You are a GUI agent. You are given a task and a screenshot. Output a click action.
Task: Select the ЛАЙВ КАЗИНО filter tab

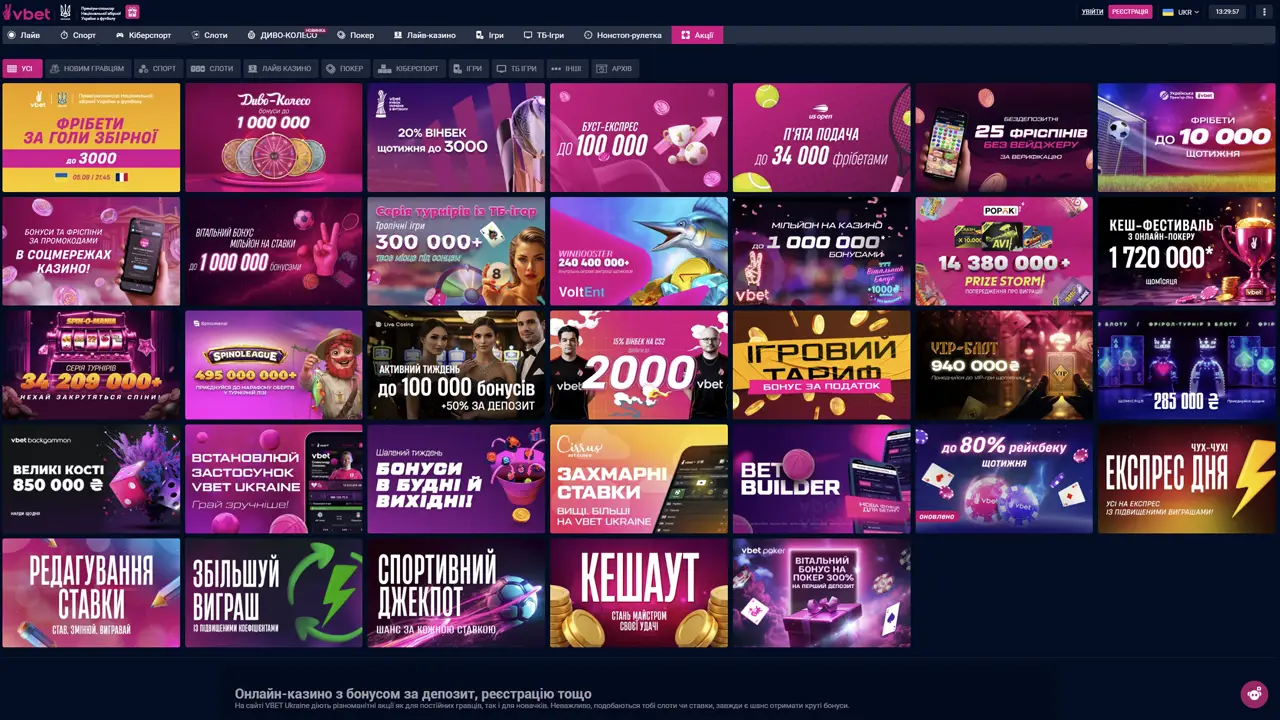click(x=280, y=69)
